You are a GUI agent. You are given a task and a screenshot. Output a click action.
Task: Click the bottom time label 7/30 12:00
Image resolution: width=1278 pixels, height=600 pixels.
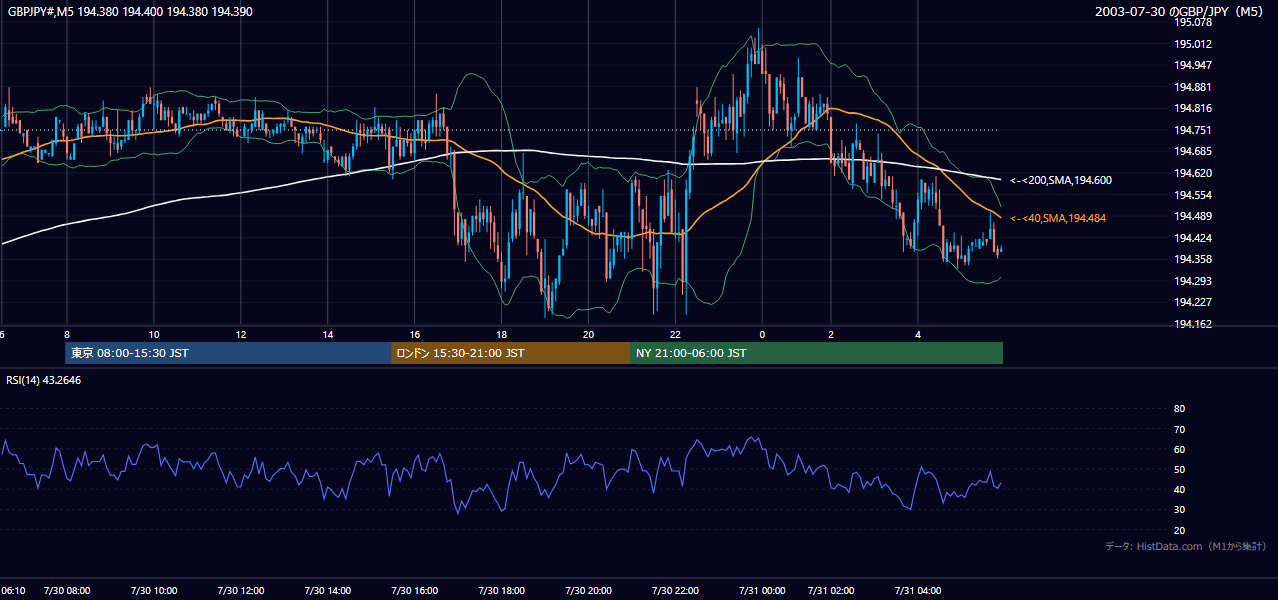click(x=241, y=591)
